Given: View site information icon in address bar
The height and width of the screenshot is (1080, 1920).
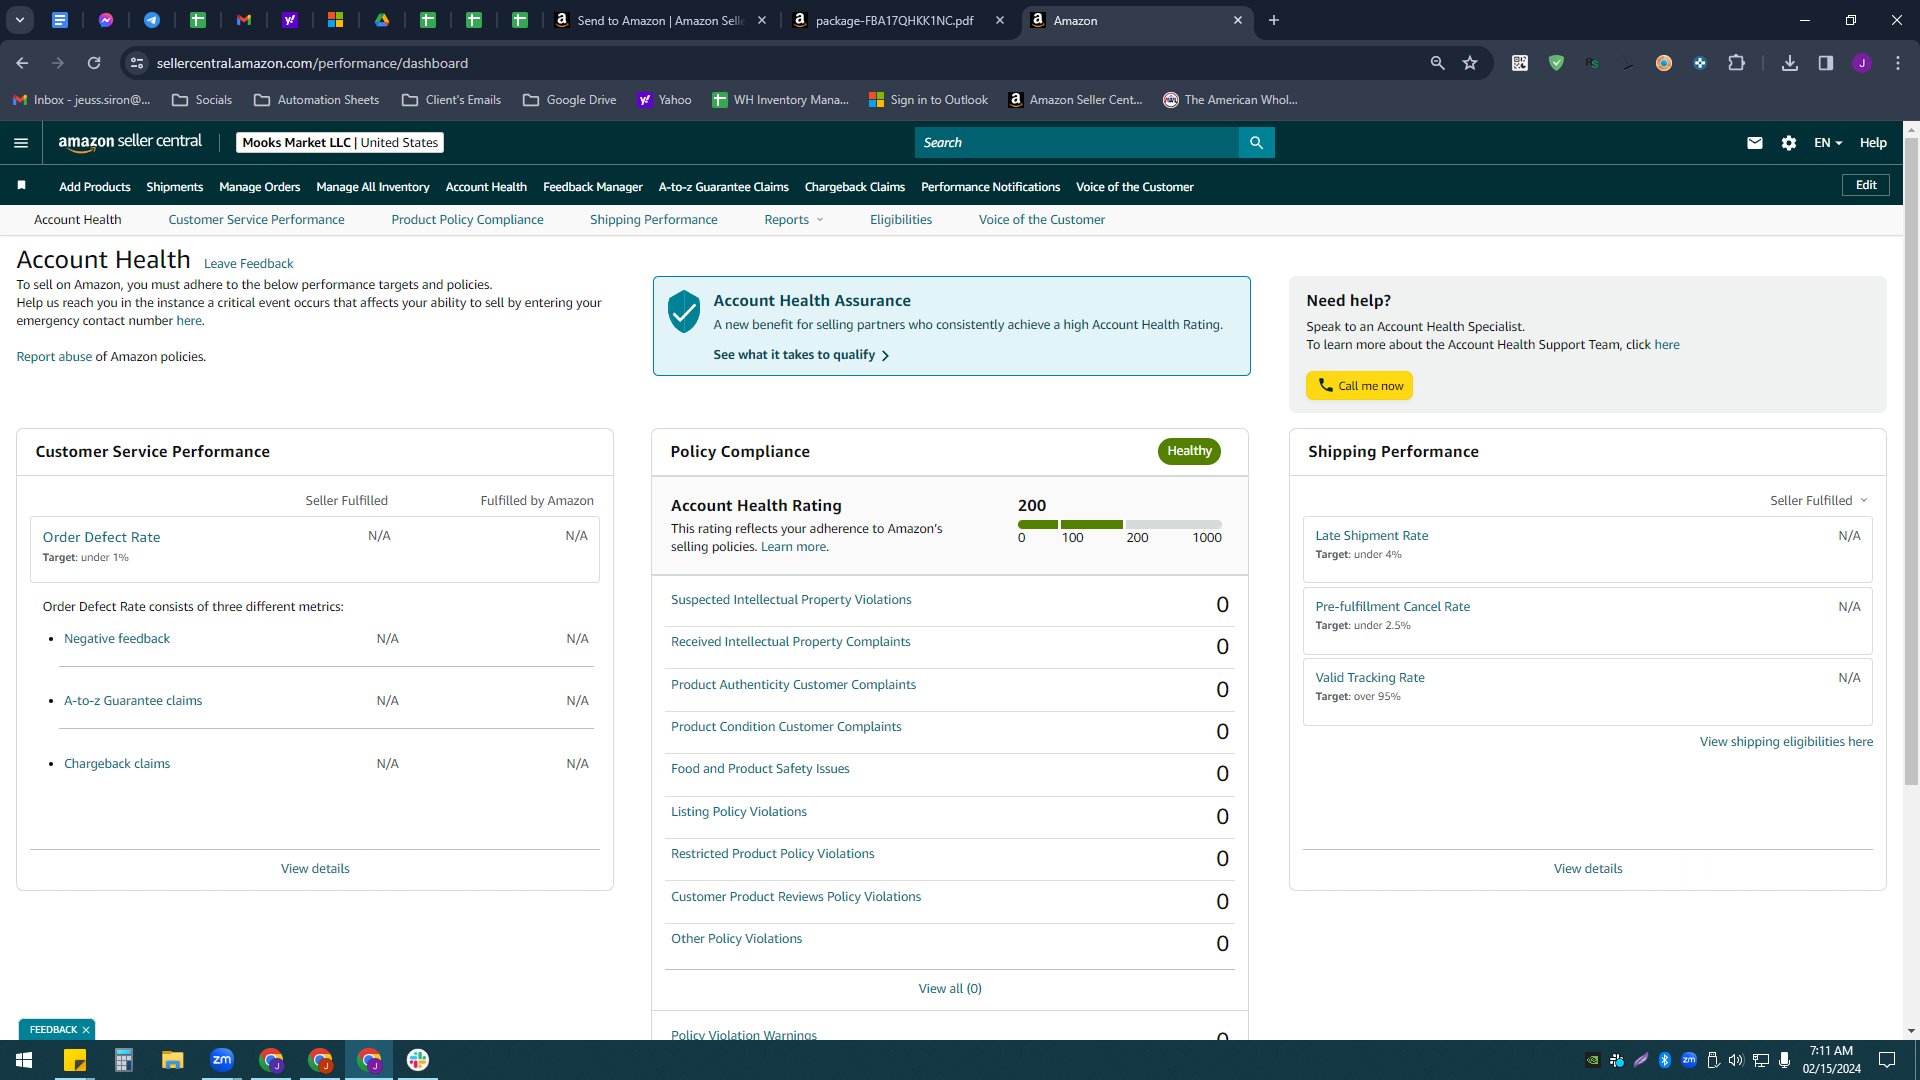Looking at the screenshot, I should (x=137, y=63).
